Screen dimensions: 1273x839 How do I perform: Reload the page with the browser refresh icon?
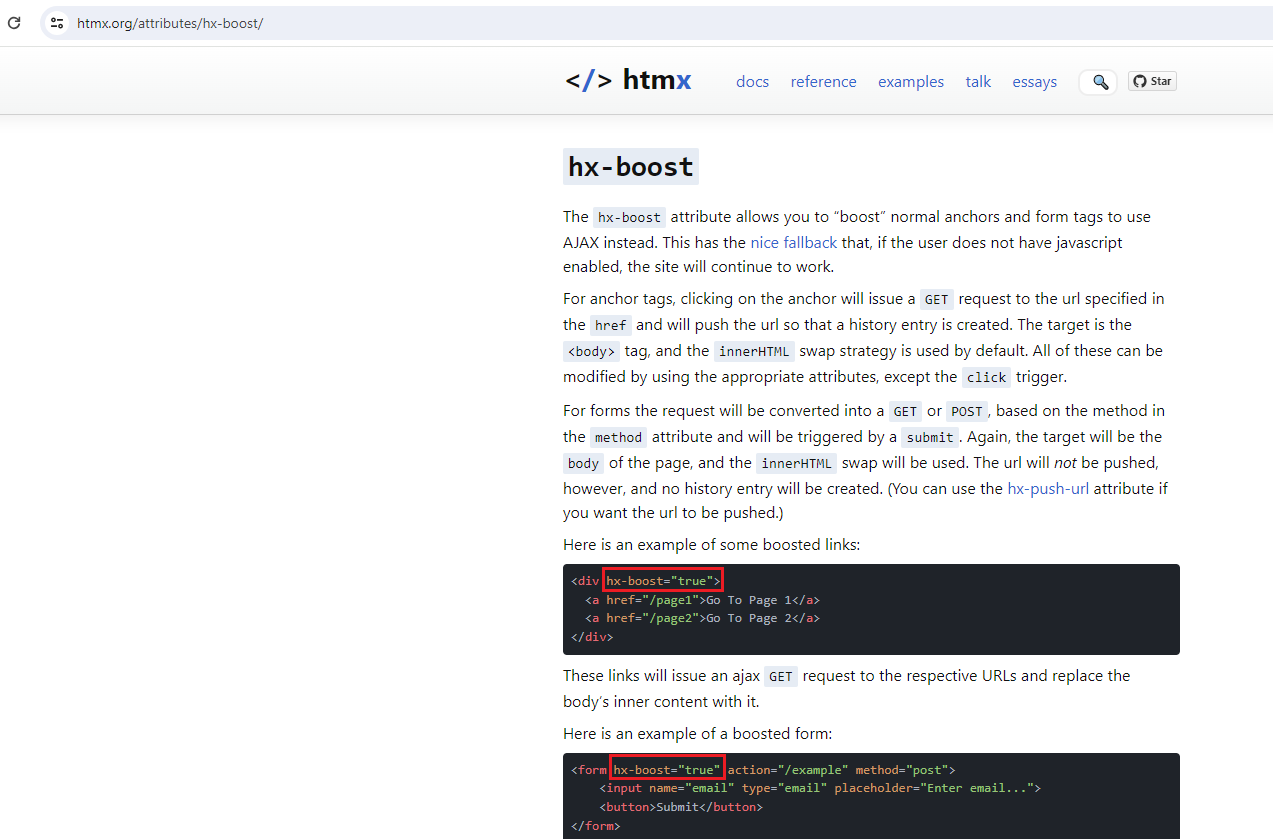coord(14,22)
